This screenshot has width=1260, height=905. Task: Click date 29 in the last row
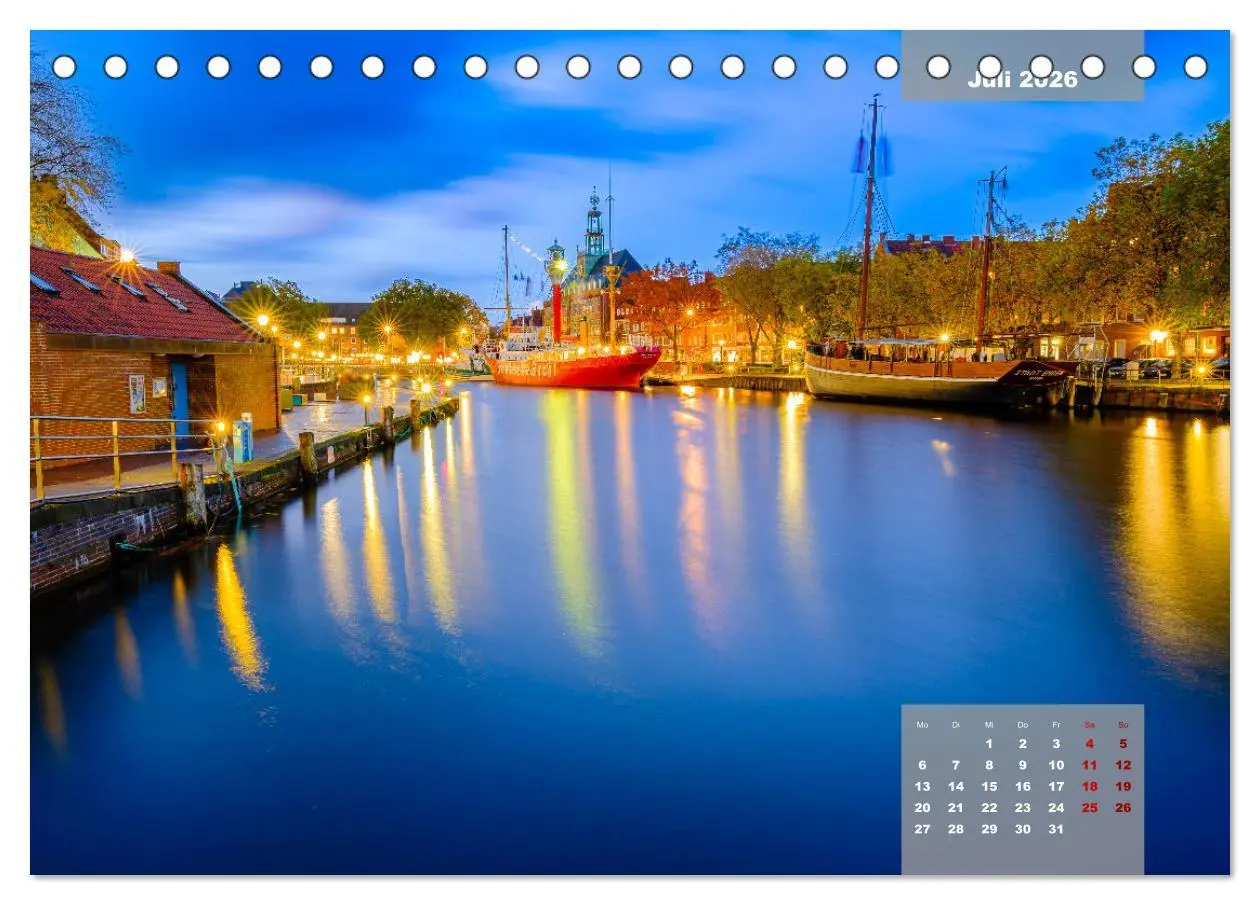(x=989, y=829)
